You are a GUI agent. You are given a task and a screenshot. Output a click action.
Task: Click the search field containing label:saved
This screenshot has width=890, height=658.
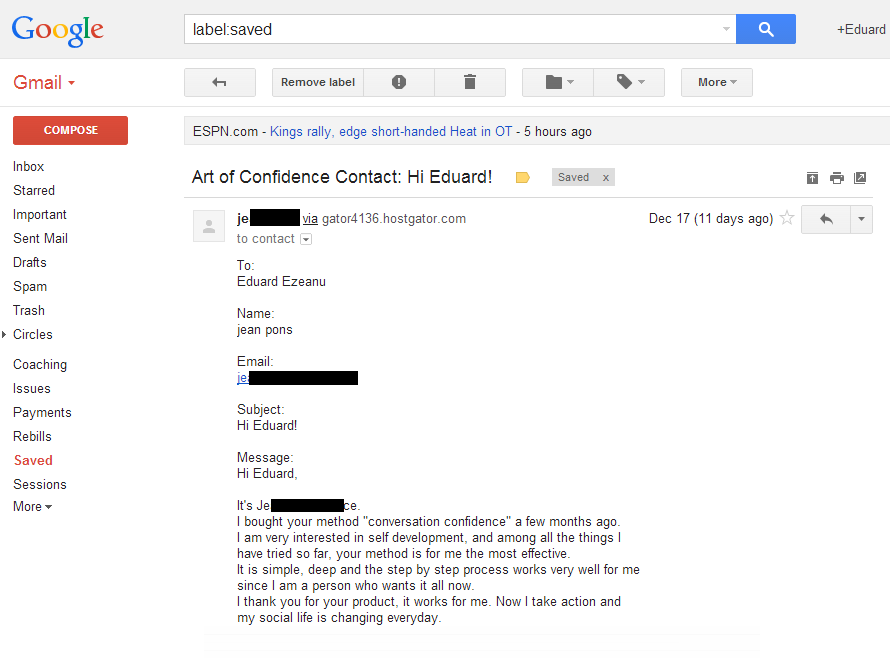(x=460, y=29)
